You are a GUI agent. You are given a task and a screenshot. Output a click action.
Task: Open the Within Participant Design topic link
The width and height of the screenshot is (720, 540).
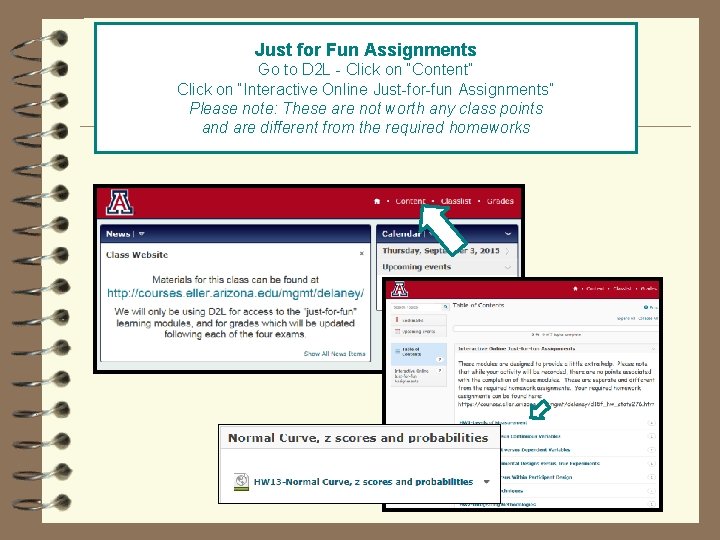[536, 477]
